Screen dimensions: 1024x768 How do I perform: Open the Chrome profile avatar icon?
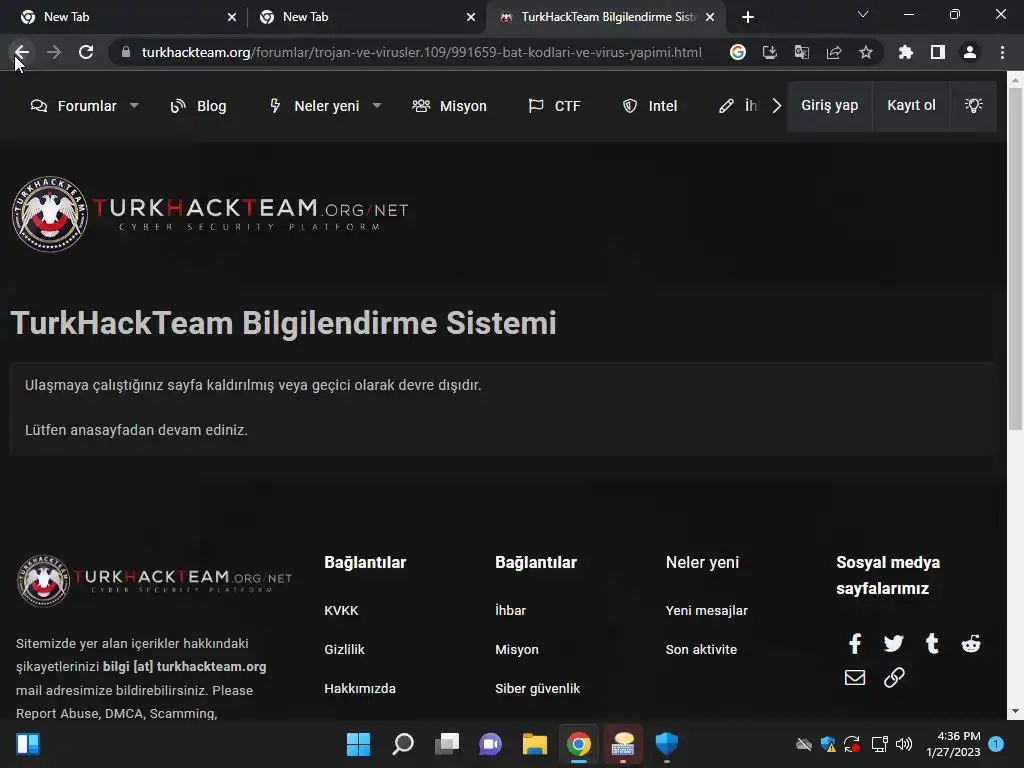969,52
